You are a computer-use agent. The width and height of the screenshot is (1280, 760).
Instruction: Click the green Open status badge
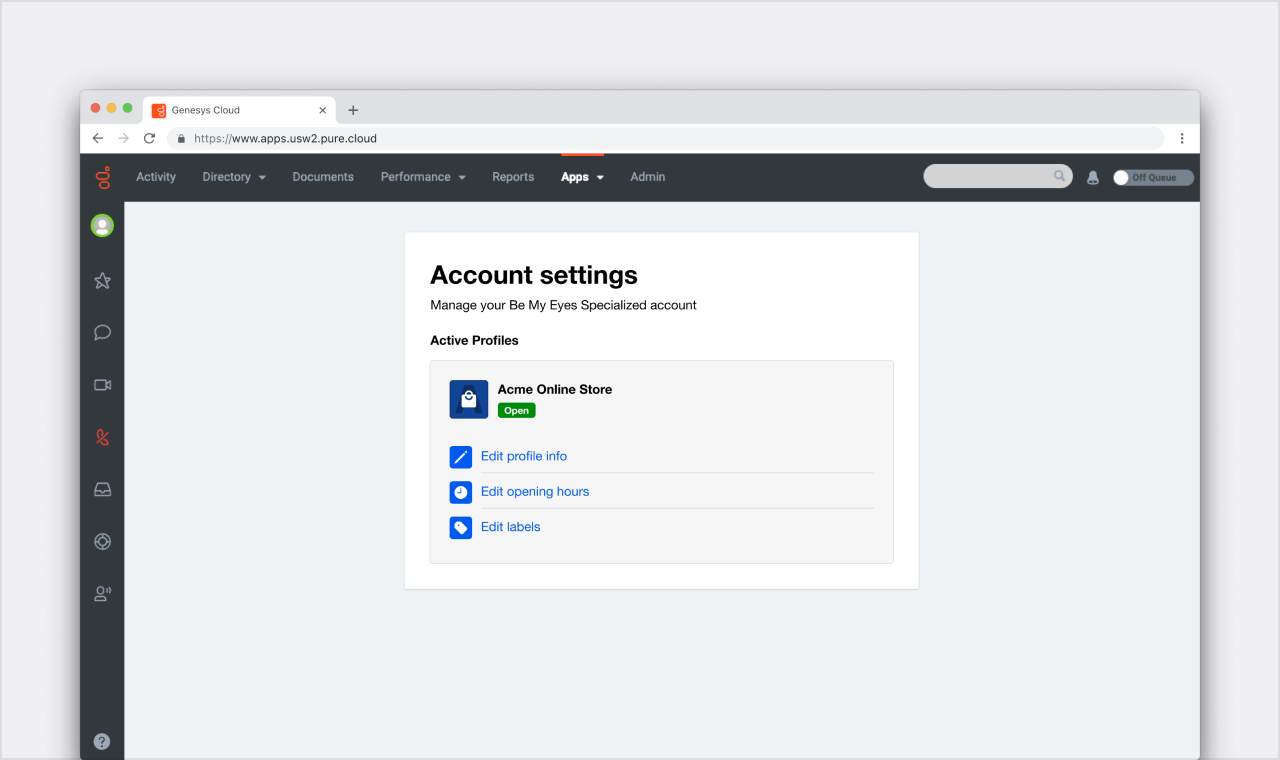(x=517, y=410)
